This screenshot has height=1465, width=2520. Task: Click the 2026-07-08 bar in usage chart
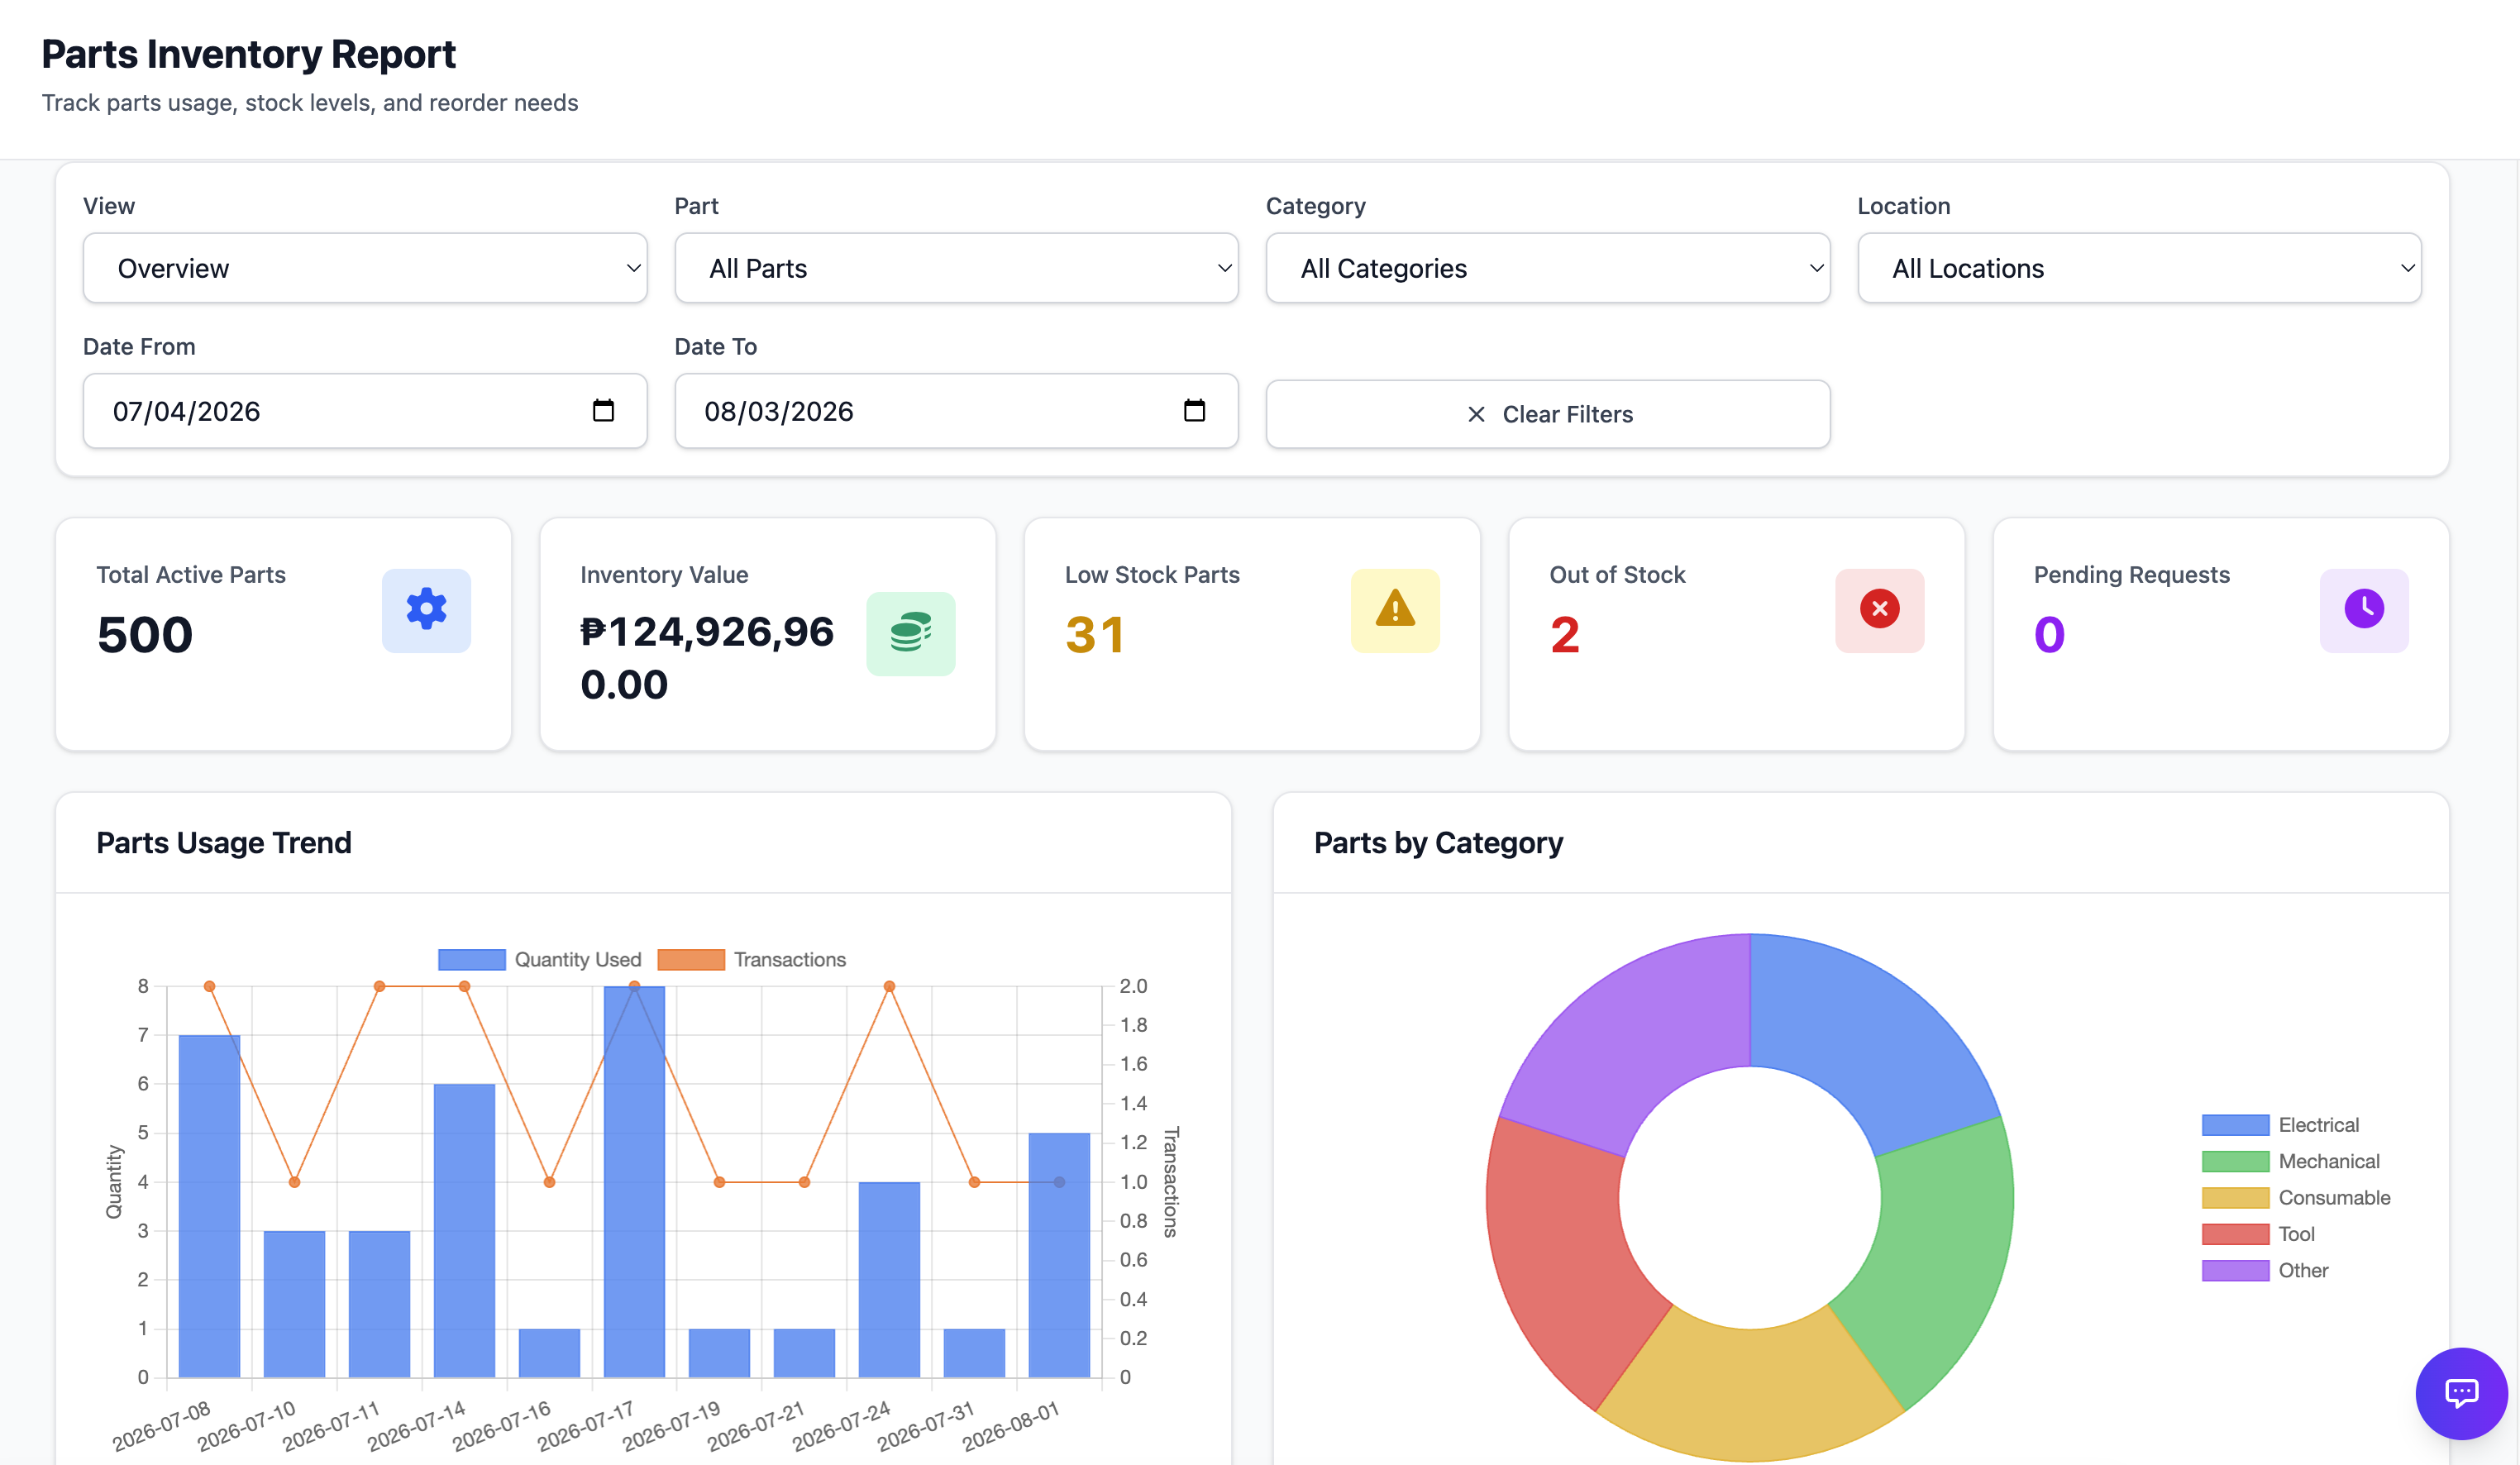click(x=209, y=1206)
